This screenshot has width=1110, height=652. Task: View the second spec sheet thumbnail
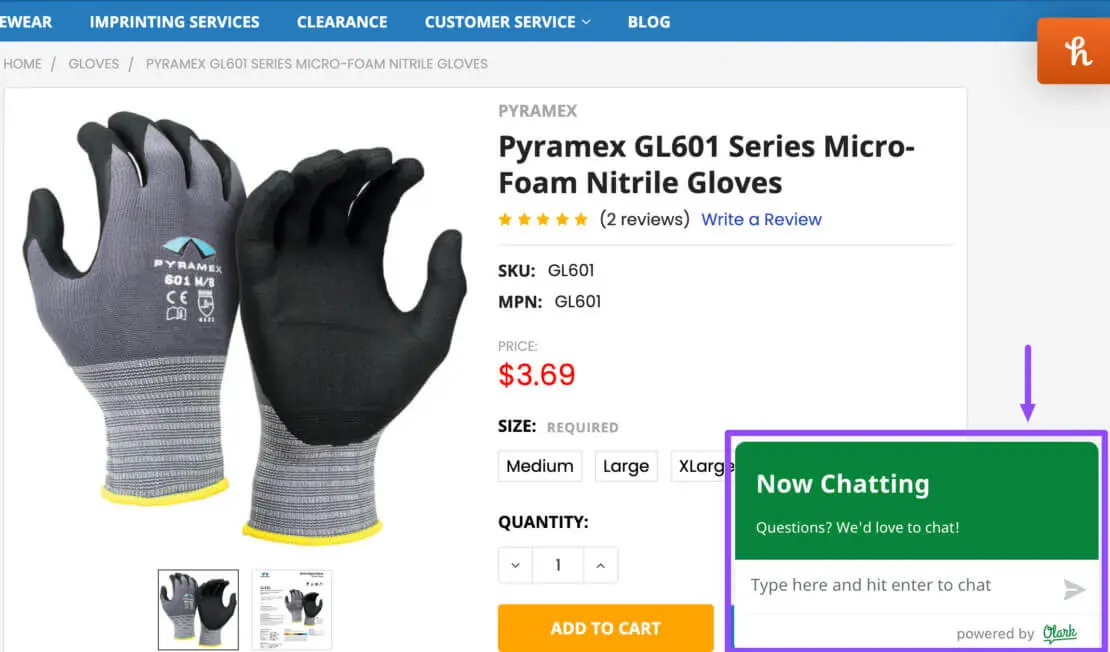[x=292, y=609]
